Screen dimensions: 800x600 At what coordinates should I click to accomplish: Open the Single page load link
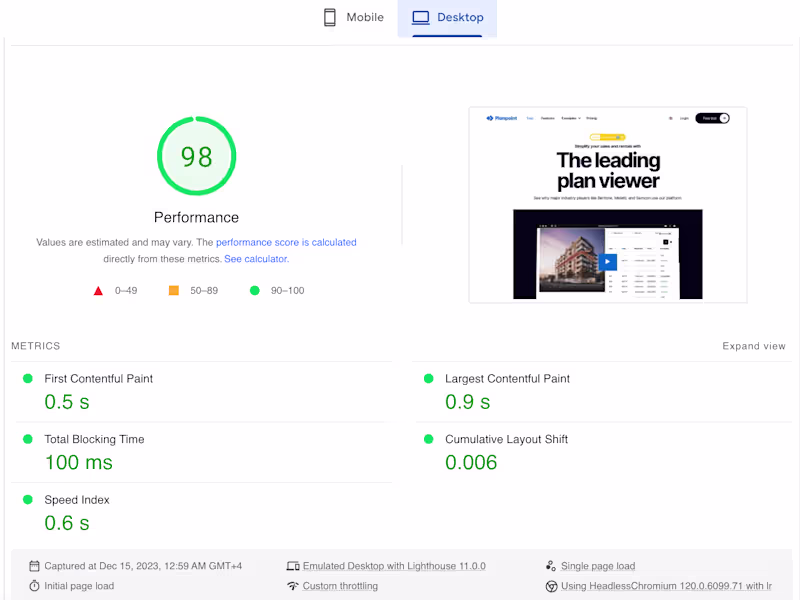[597, 565]
